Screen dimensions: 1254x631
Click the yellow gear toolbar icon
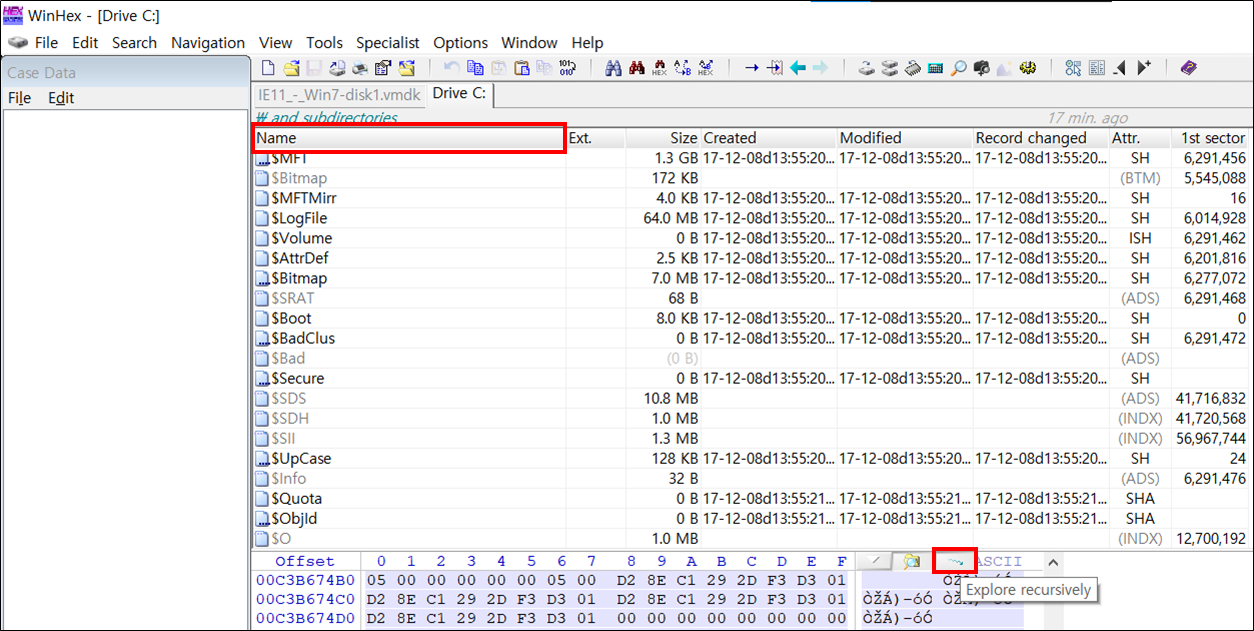click(1027, 68)
